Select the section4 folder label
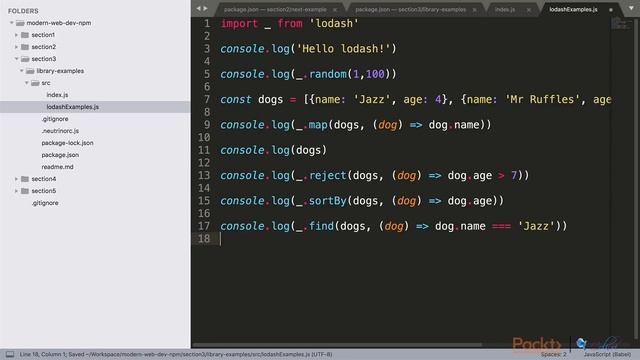This screenshot has width=640, height=360. 44,179
